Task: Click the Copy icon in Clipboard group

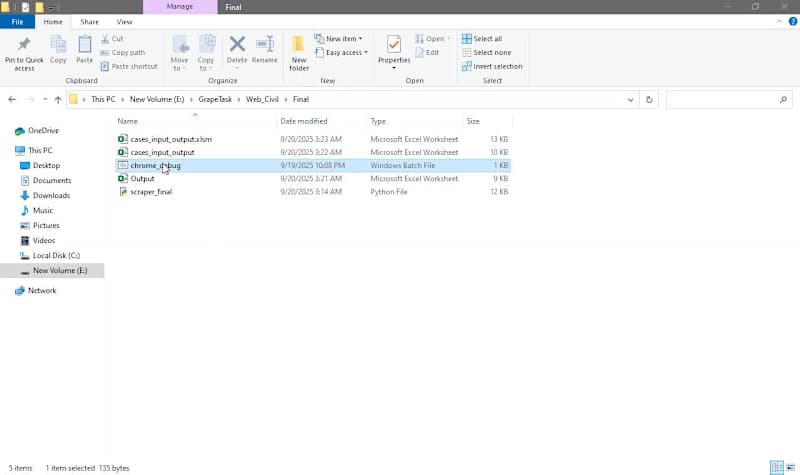Action: [58, 45]
